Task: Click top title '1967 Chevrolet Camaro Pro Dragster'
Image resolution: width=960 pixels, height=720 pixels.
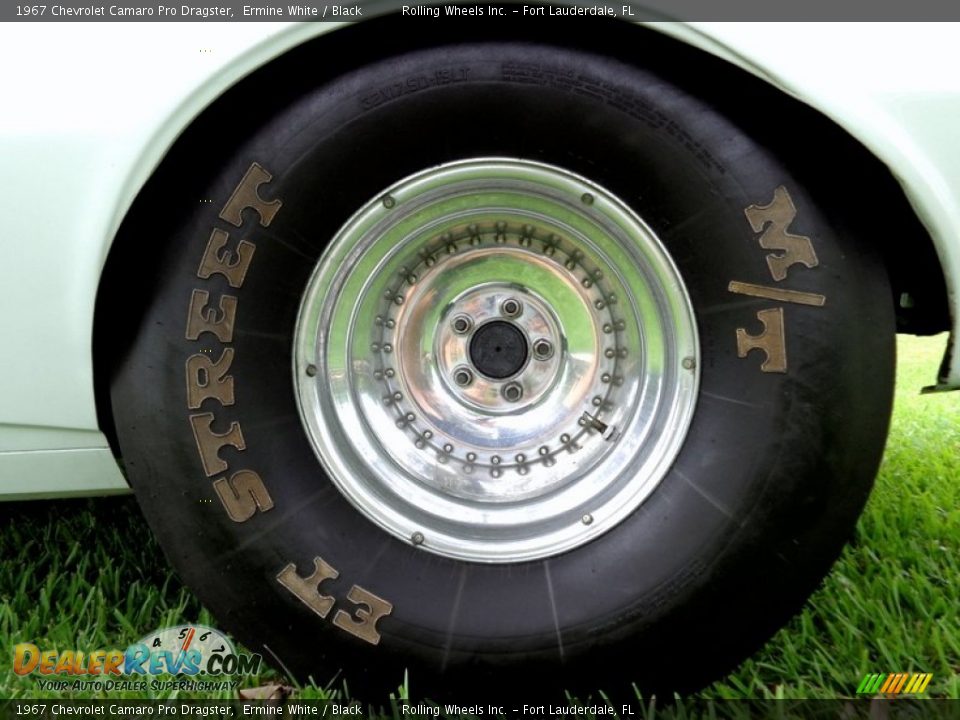Action: click(125, 11)
